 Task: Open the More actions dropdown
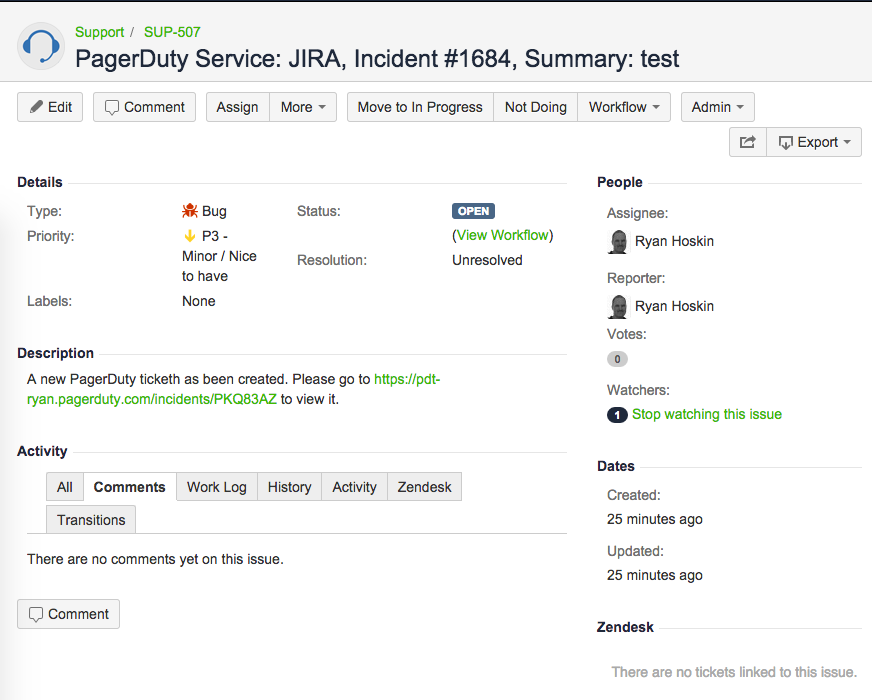pos(303,107)
